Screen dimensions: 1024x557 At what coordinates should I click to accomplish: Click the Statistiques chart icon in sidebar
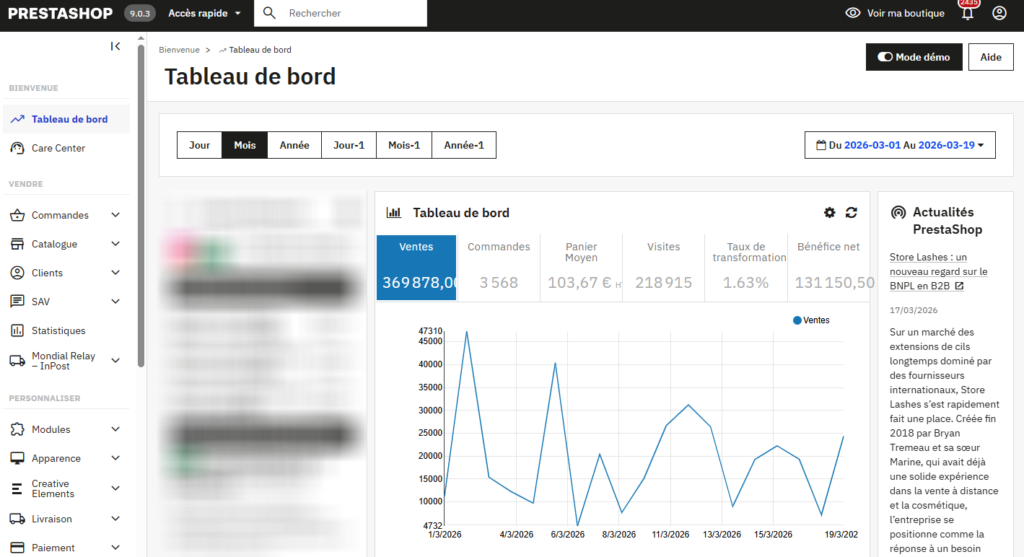(x=17, y=330)
